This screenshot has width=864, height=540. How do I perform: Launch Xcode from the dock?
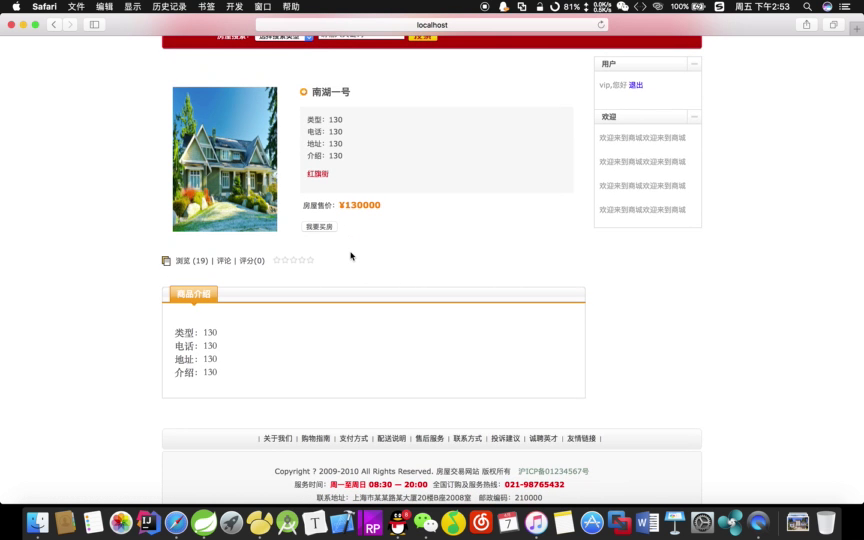click(343, 522)
